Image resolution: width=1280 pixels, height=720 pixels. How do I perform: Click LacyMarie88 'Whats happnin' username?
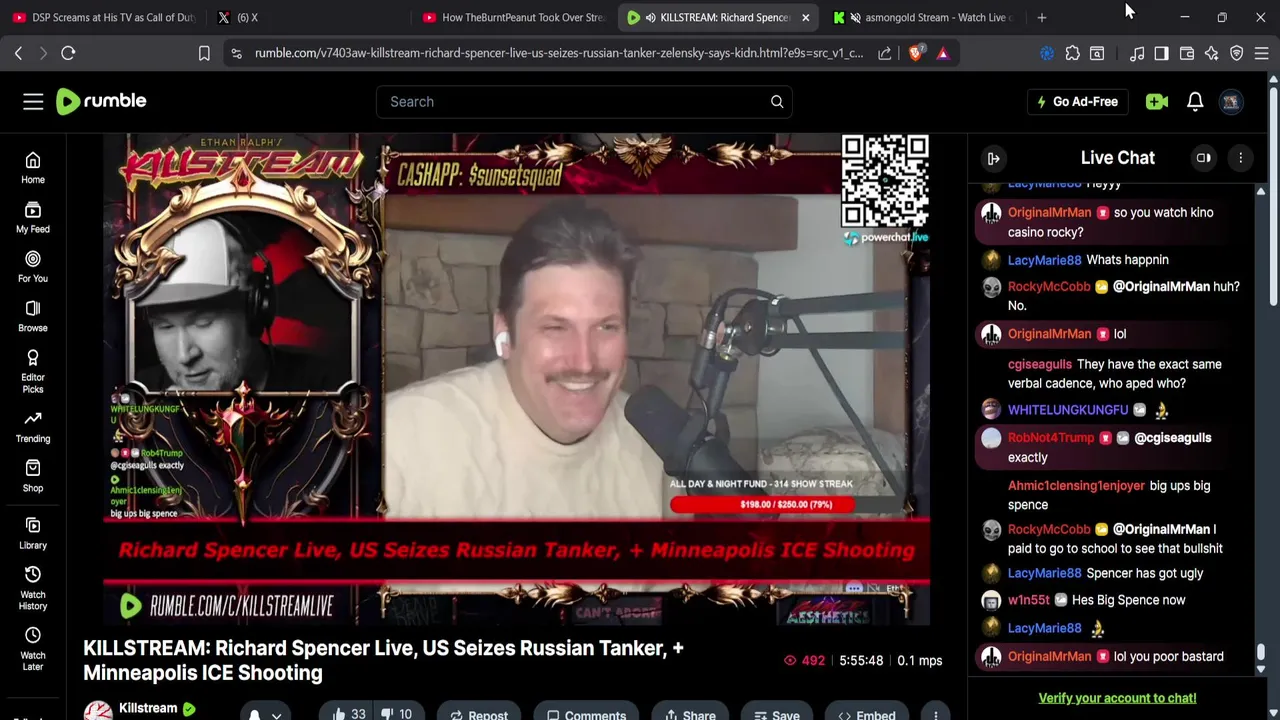(1044, 260)
